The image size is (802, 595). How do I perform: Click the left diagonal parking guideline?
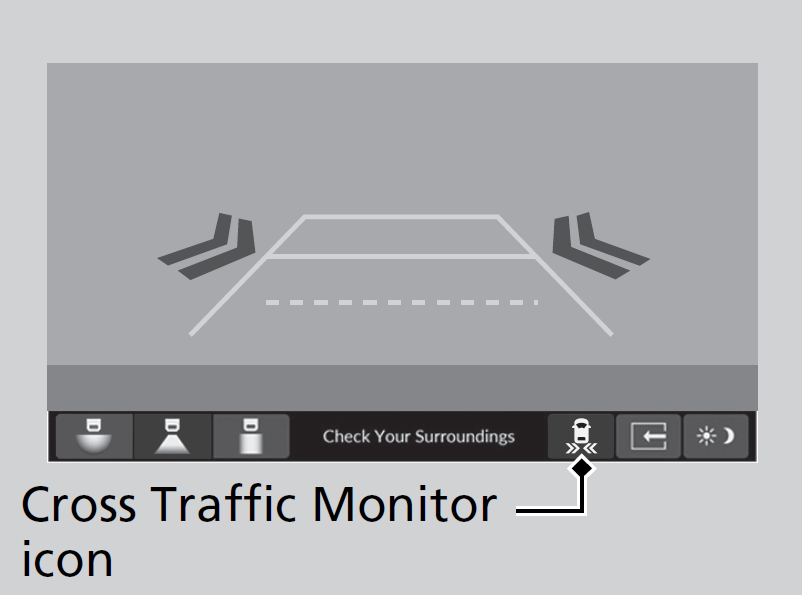pyautogui.click(x=247, y=275)
